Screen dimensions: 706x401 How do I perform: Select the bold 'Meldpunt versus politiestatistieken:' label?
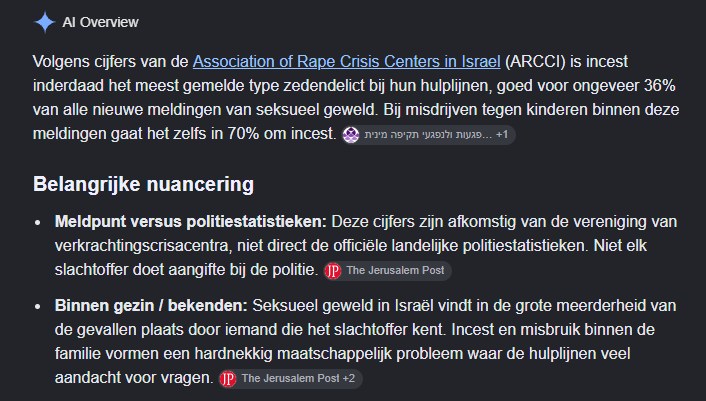pos(190,221)
